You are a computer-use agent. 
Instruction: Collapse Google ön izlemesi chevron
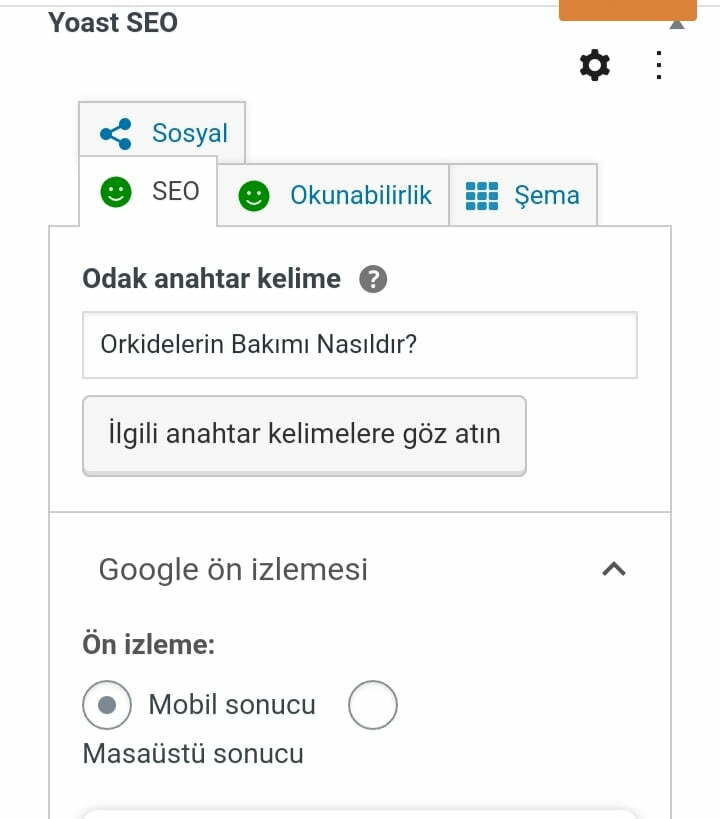[614, 569]
